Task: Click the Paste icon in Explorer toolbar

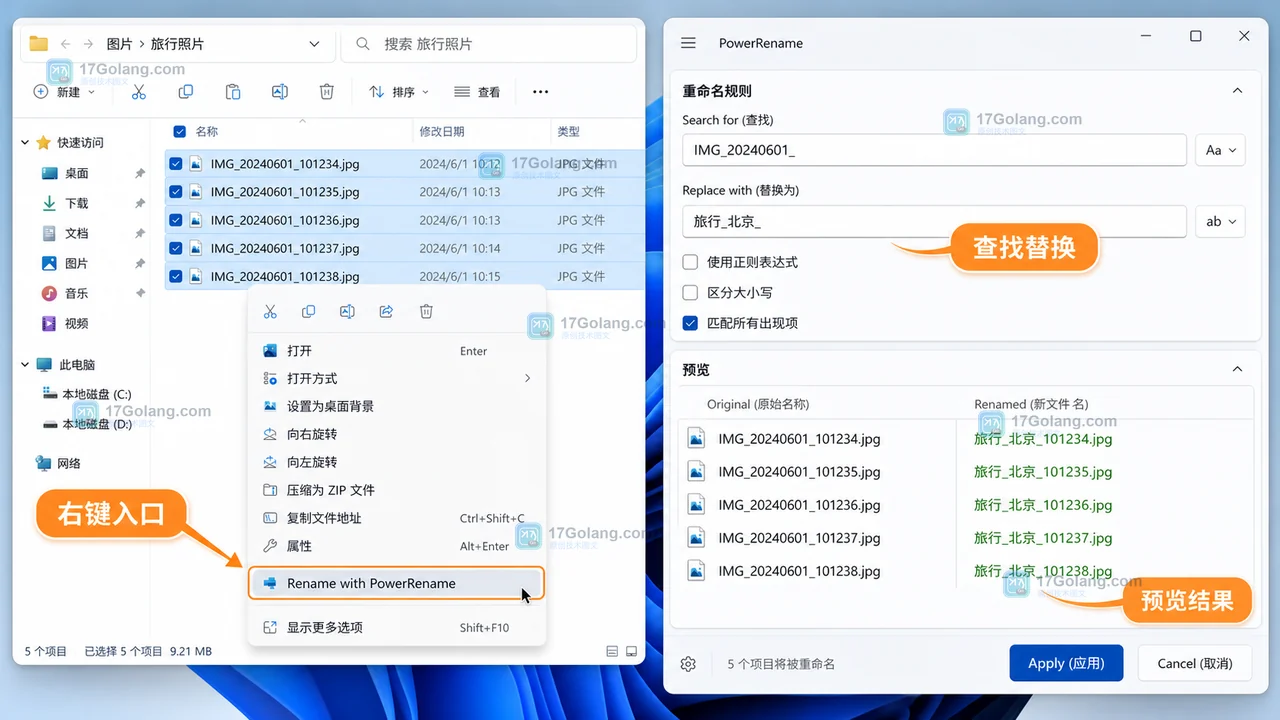Action: pos(233,92)
